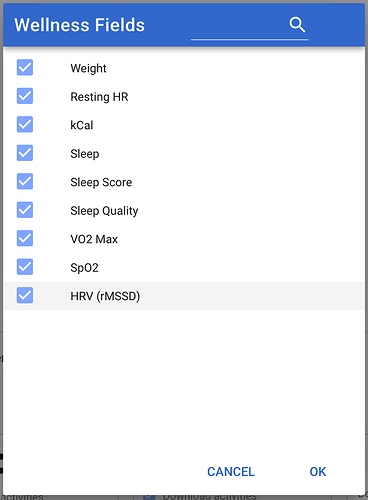Turn off the VO2 Max checkbox
The width and height of the screenshot is (368, 500).
pyautogui.click(x=25, y=238)
